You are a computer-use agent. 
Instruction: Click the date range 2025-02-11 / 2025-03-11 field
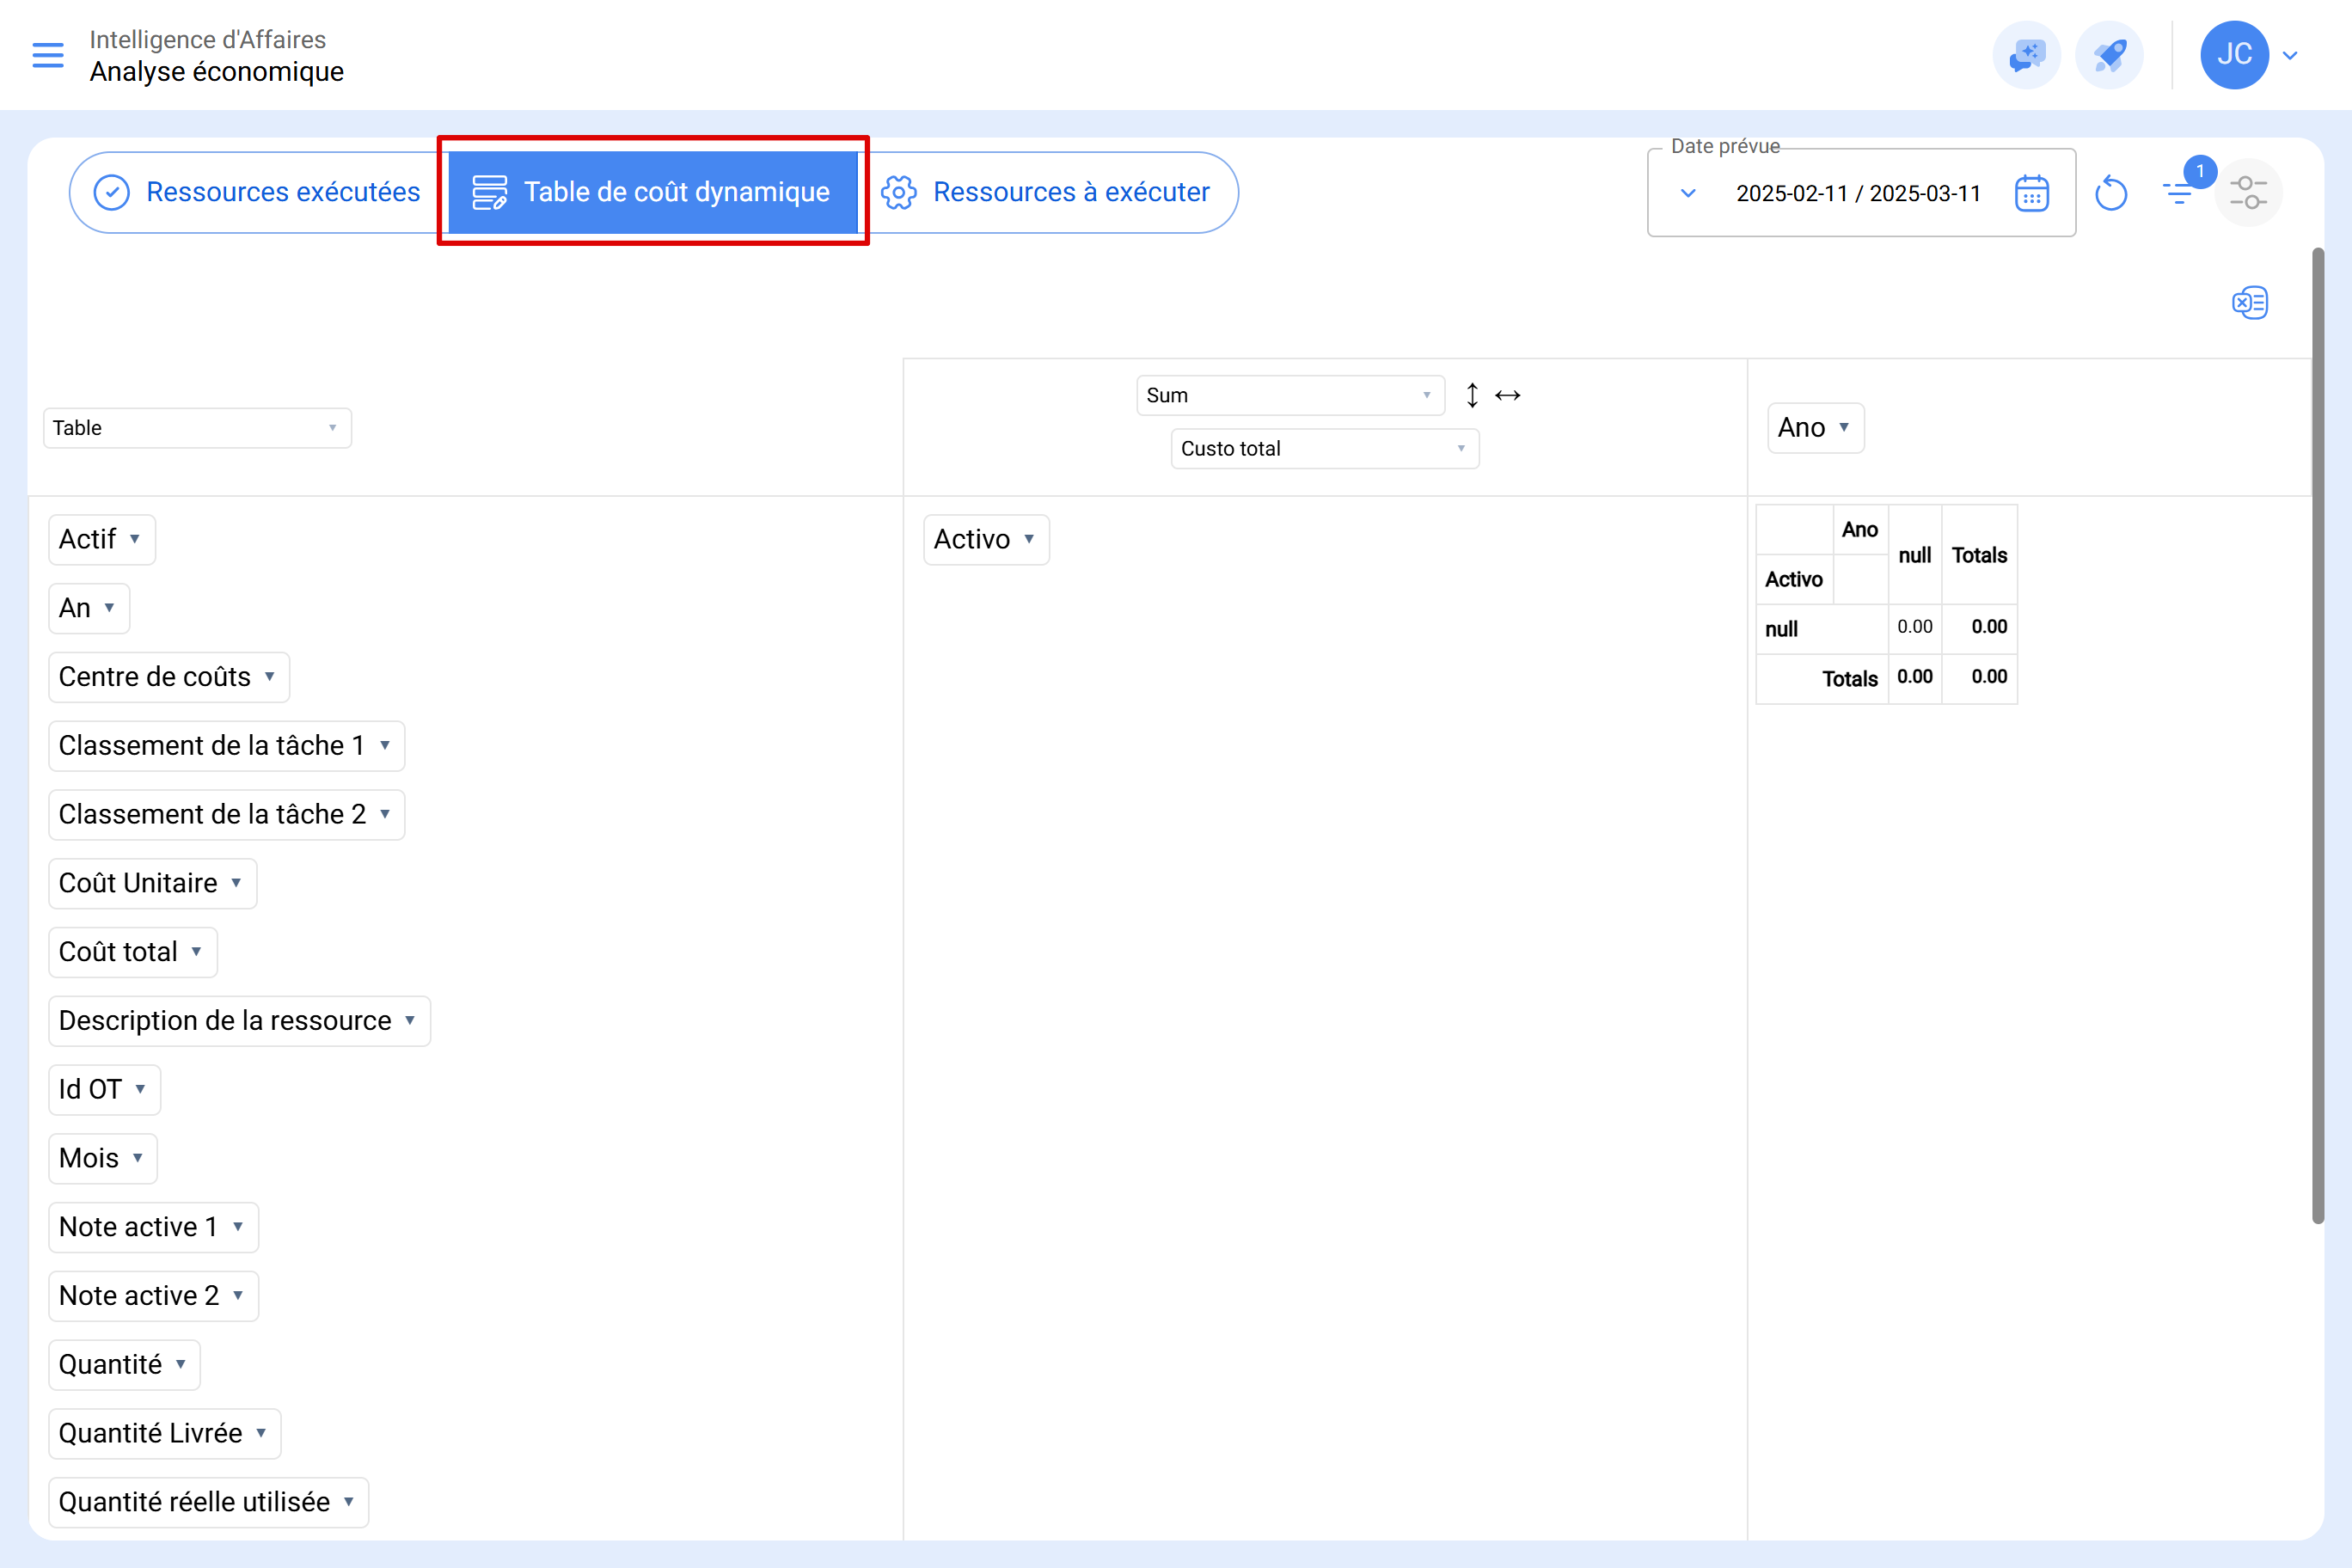pyautogui.click(x=1858, y=193)
